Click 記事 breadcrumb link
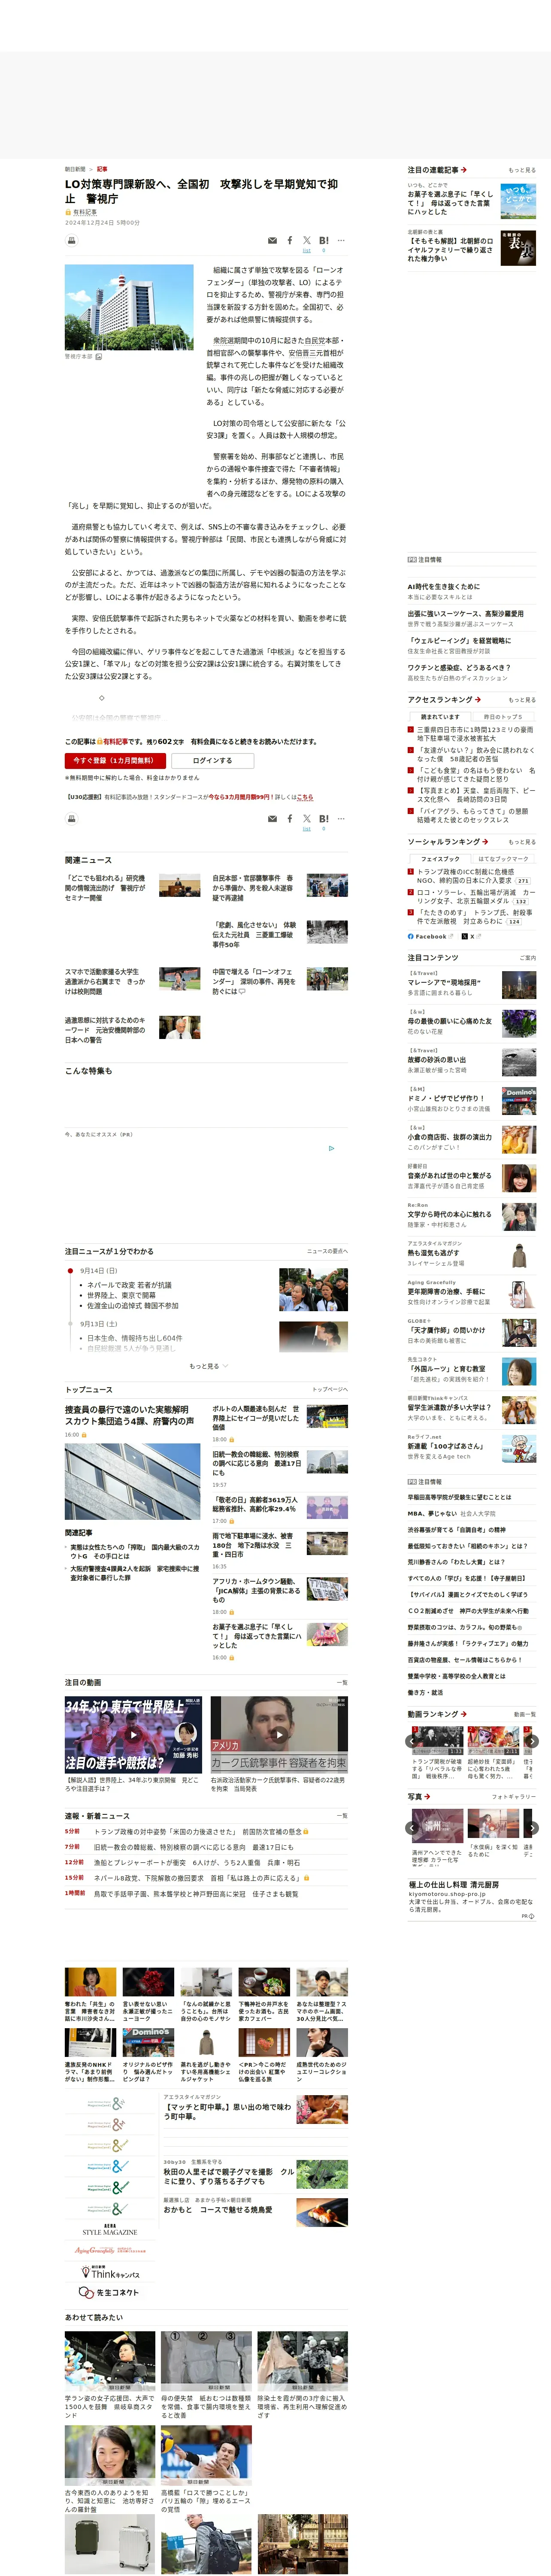This screenshot has height=2576, width=551. coord(102,169)
